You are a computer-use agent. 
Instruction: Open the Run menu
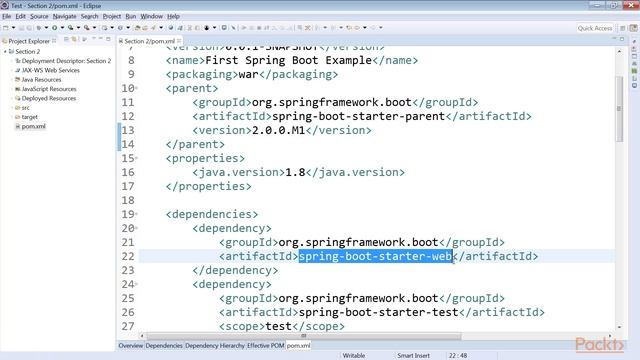tap(131, 16)
